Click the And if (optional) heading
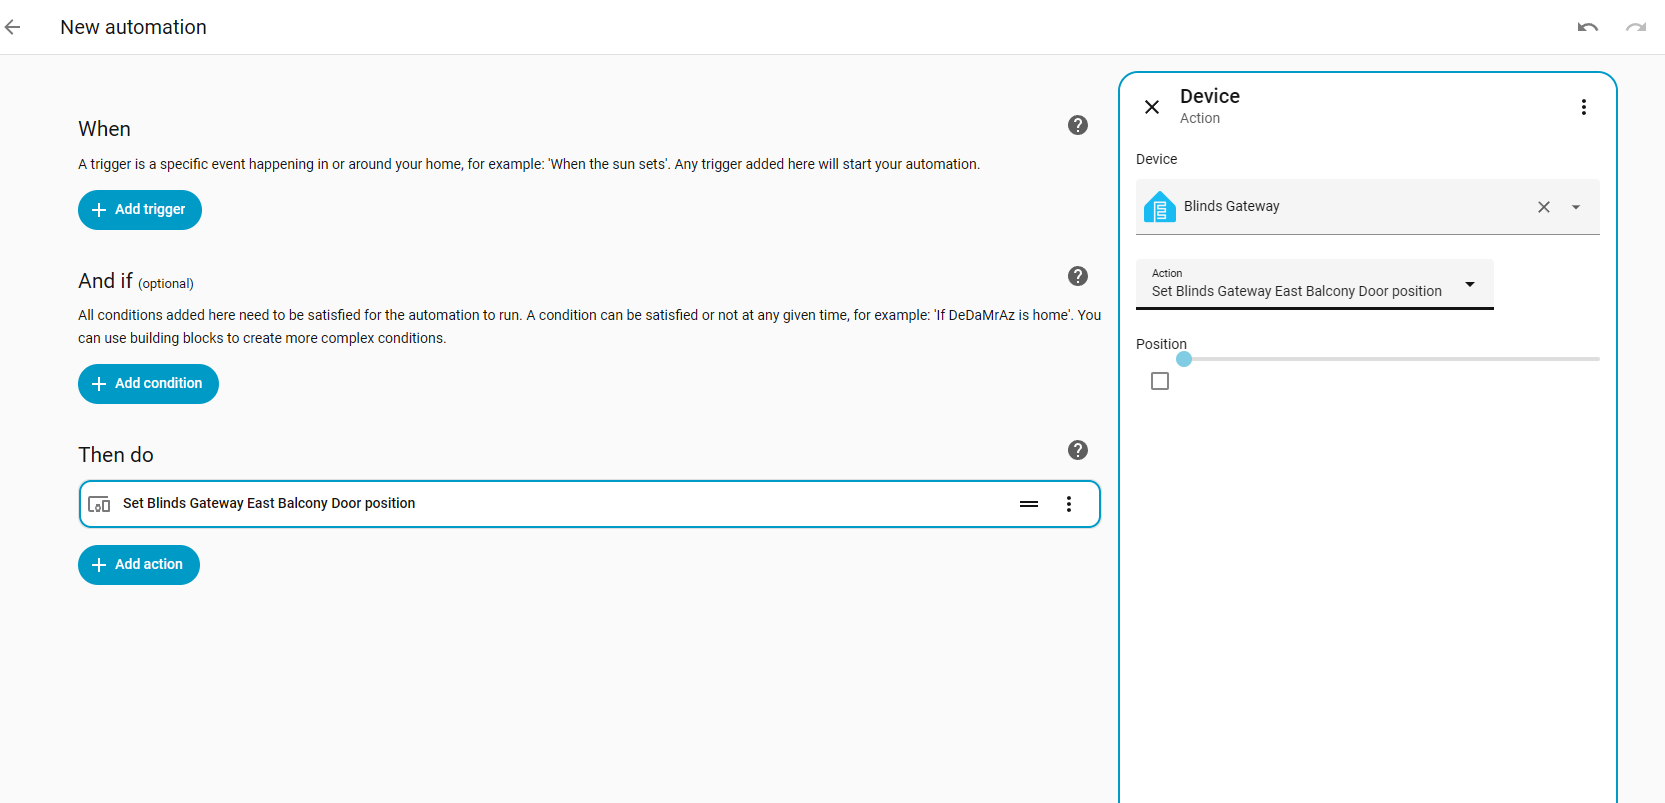Screen dimensions: 1665x803 point(136,281)
